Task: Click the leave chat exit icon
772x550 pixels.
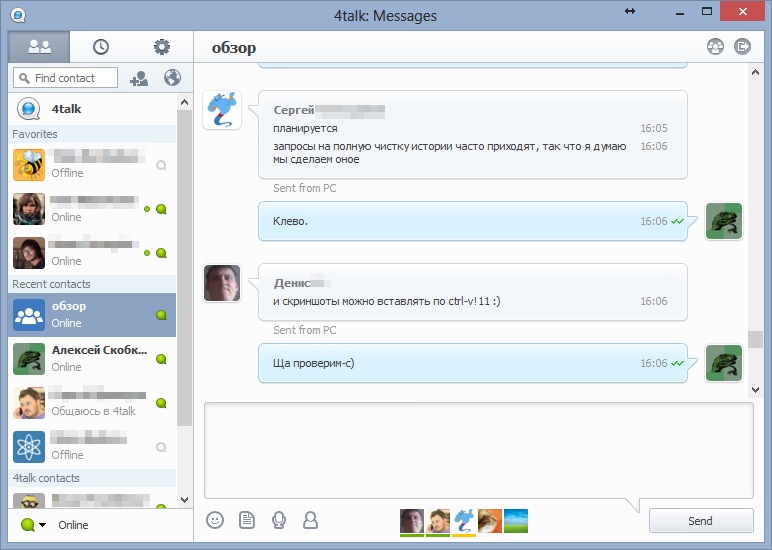Action: [743, 46]
